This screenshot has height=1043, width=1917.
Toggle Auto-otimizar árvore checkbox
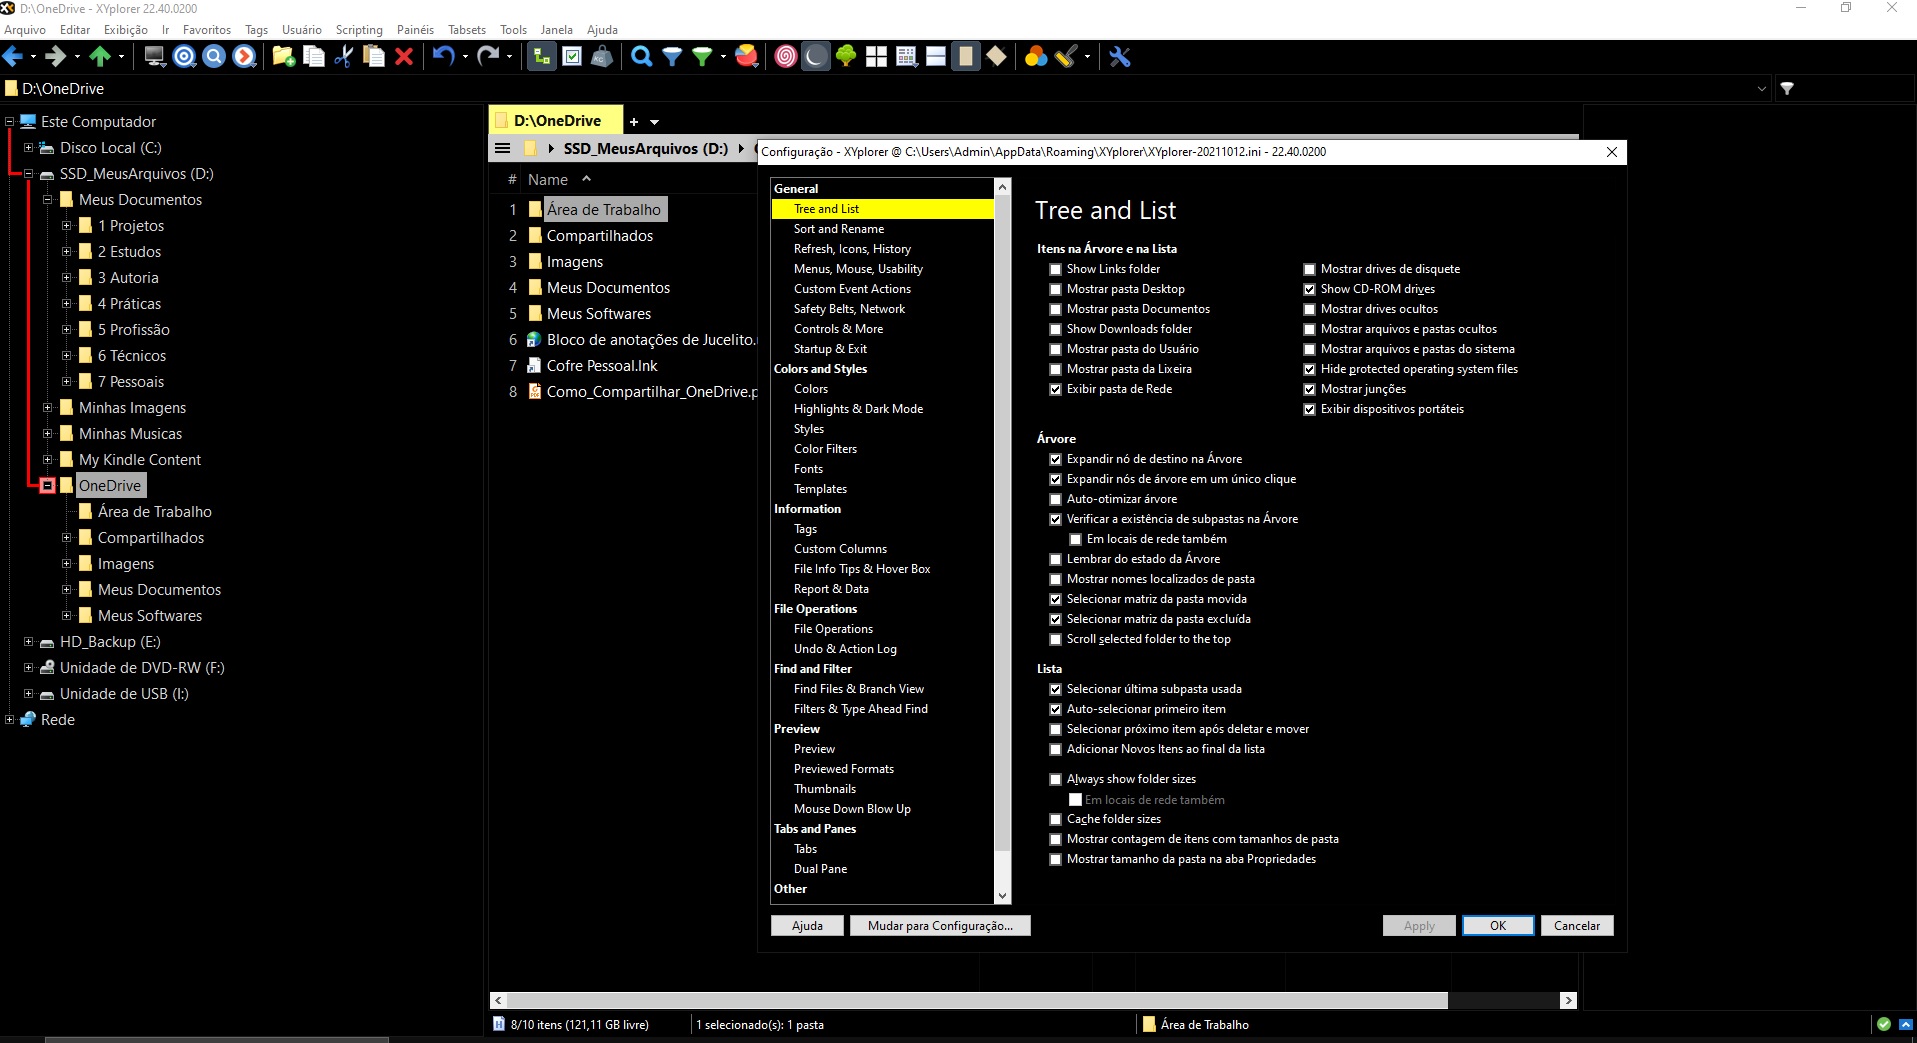pos(1055,499)
